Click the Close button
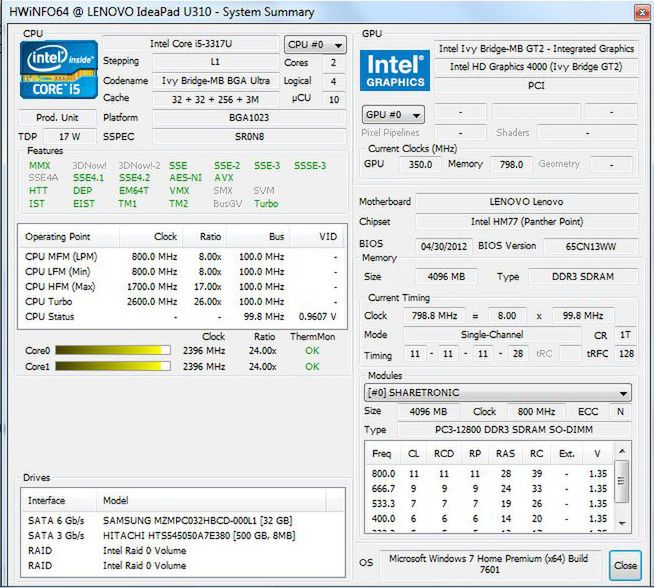The image size is (654, 588). click(625, 565)
